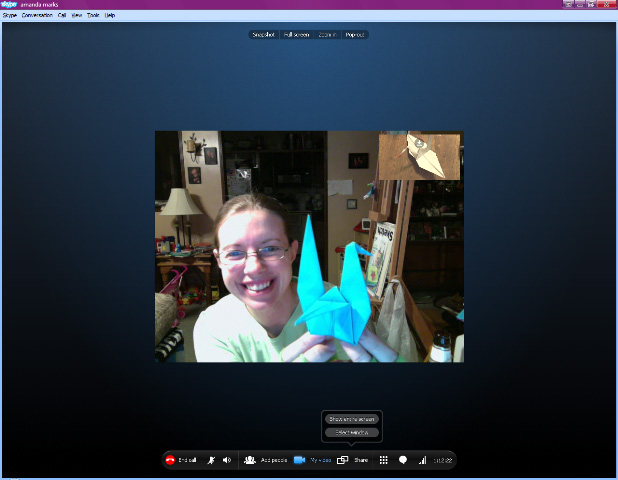Screen dimensions: 618x480
Task: Check call quality signal bars icon
Action: coord(422,460)
